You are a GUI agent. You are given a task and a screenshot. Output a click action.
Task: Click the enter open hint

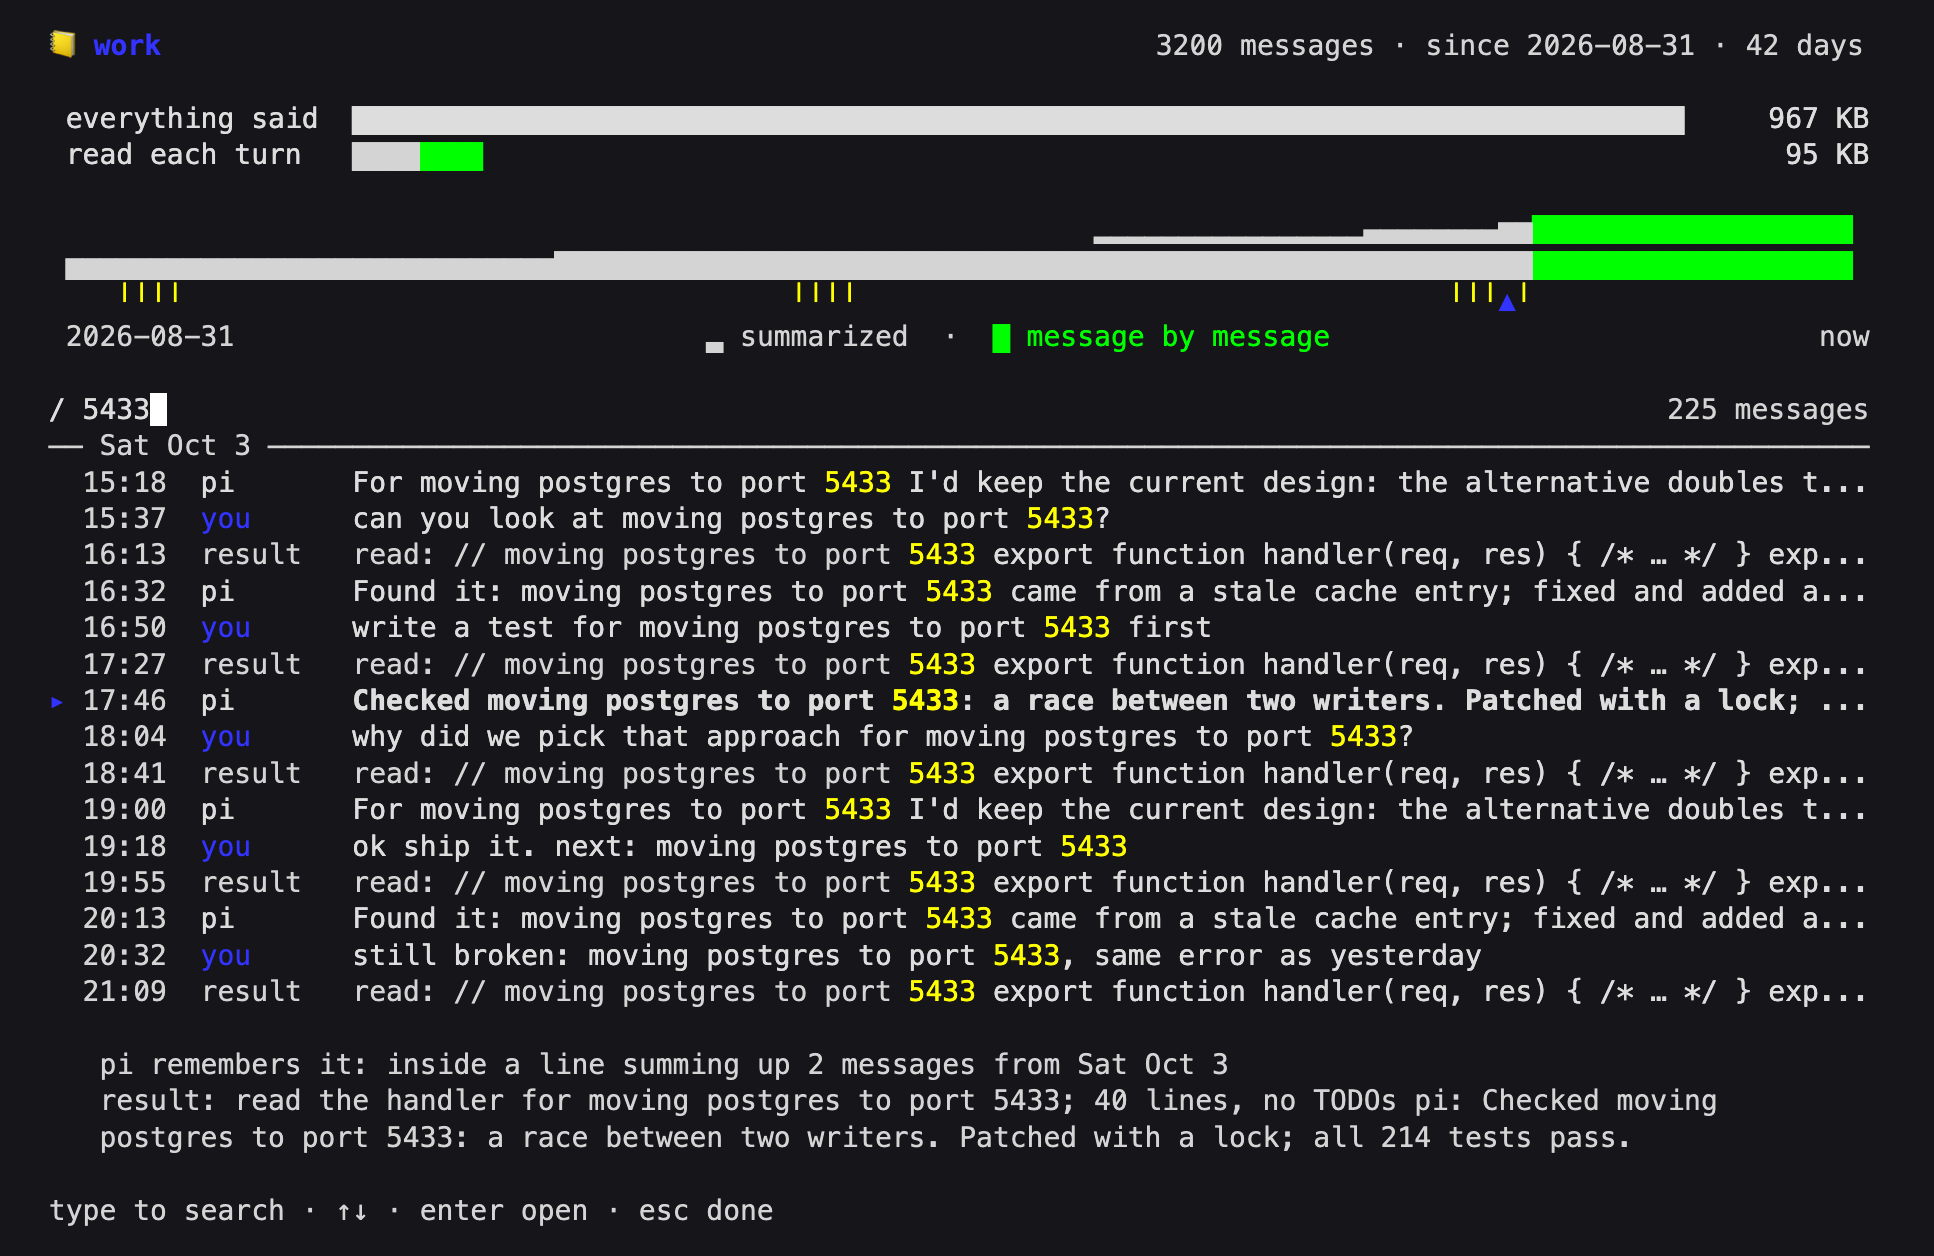click(503, 1211)
